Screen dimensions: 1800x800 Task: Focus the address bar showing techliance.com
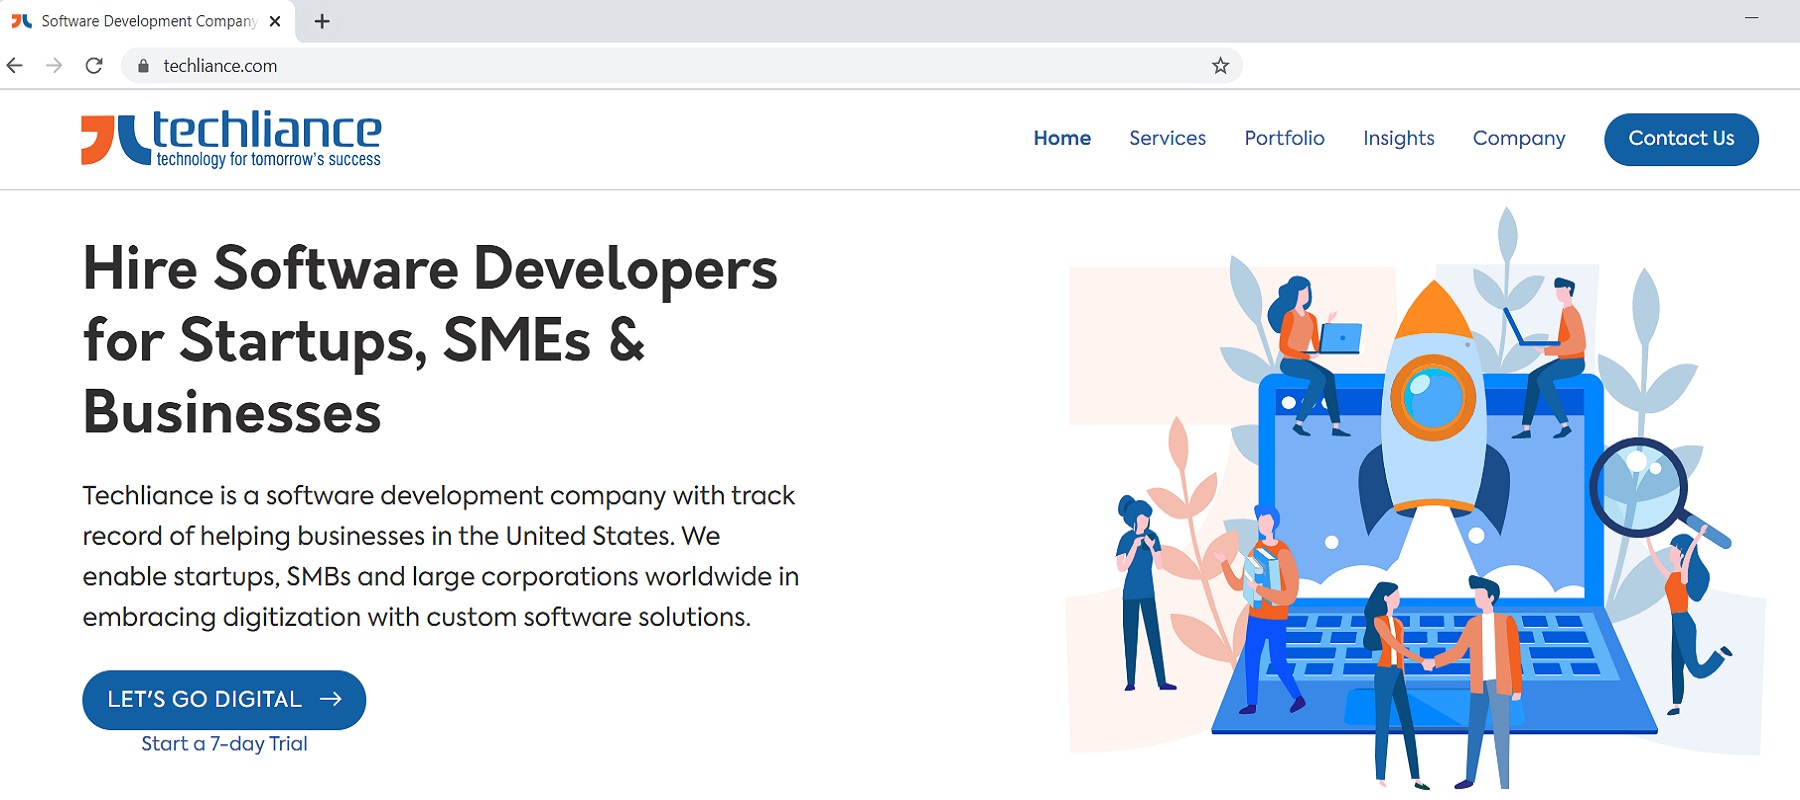click(x=682, y=66)
